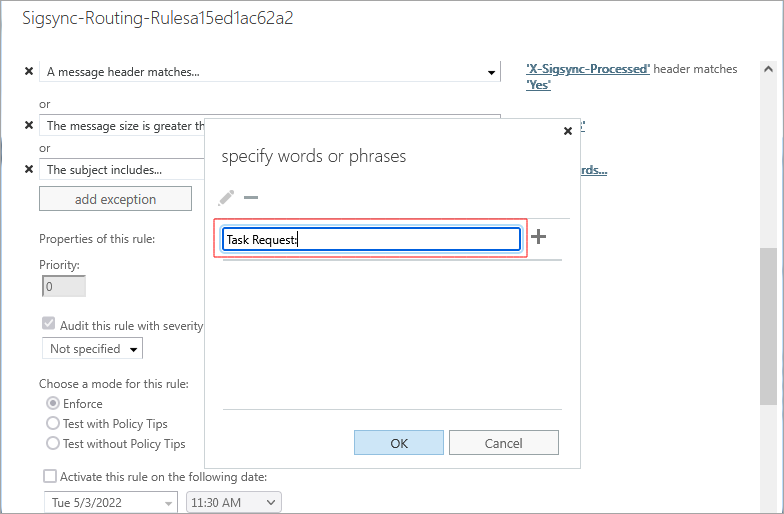
Task: Close the specify words dialog with X
Action: click(x=568, y=131)
